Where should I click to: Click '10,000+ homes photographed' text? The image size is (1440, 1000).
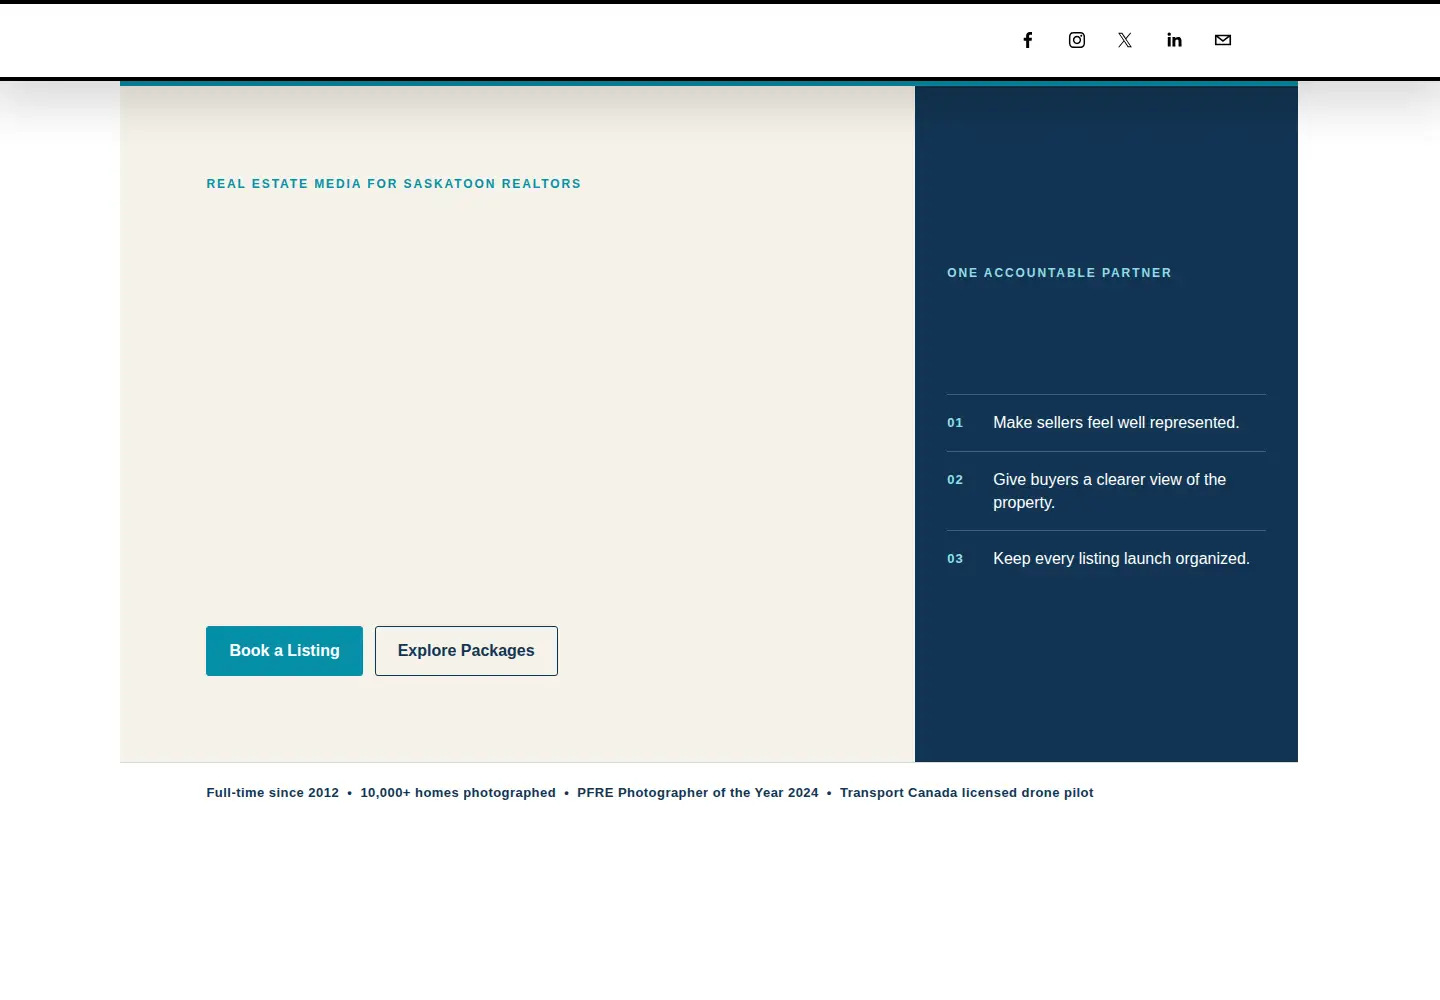pos(458,793)
